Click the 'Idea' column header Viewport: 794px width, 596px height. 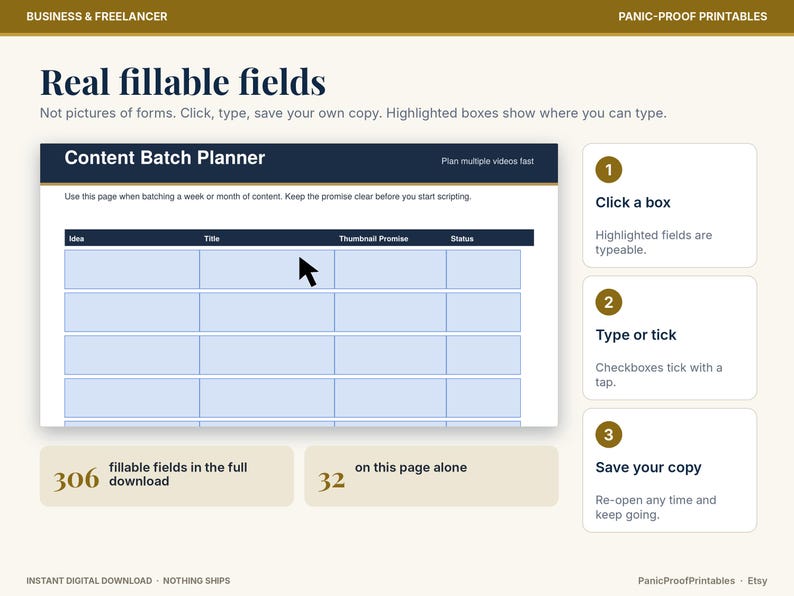coord(76,239)
